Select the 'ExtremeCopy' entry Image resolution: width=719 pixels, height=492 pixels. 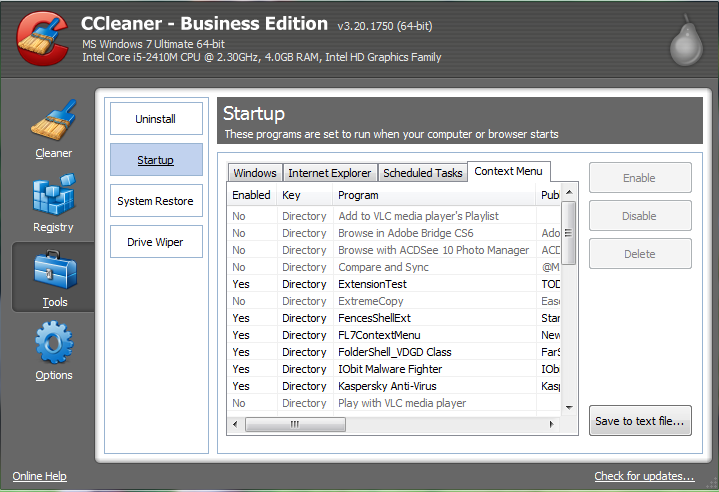point(394,301)
